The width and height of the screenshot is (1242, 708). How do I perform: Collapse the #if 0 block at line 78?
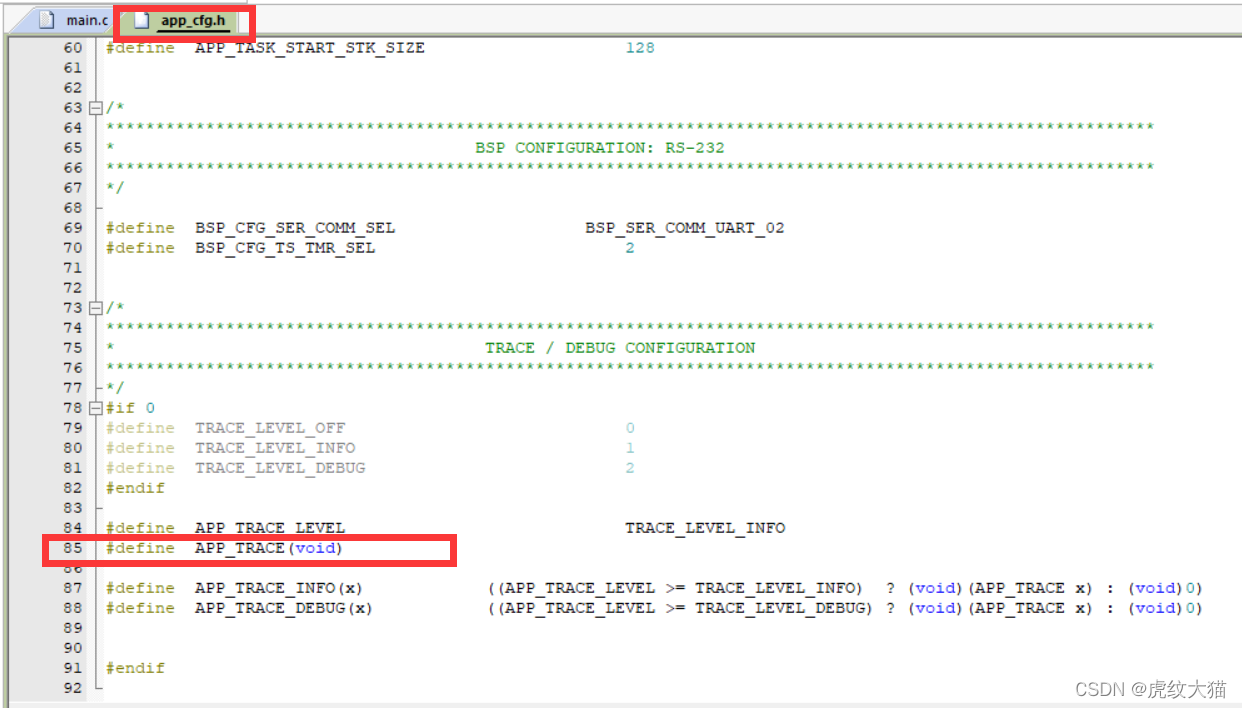96,408
